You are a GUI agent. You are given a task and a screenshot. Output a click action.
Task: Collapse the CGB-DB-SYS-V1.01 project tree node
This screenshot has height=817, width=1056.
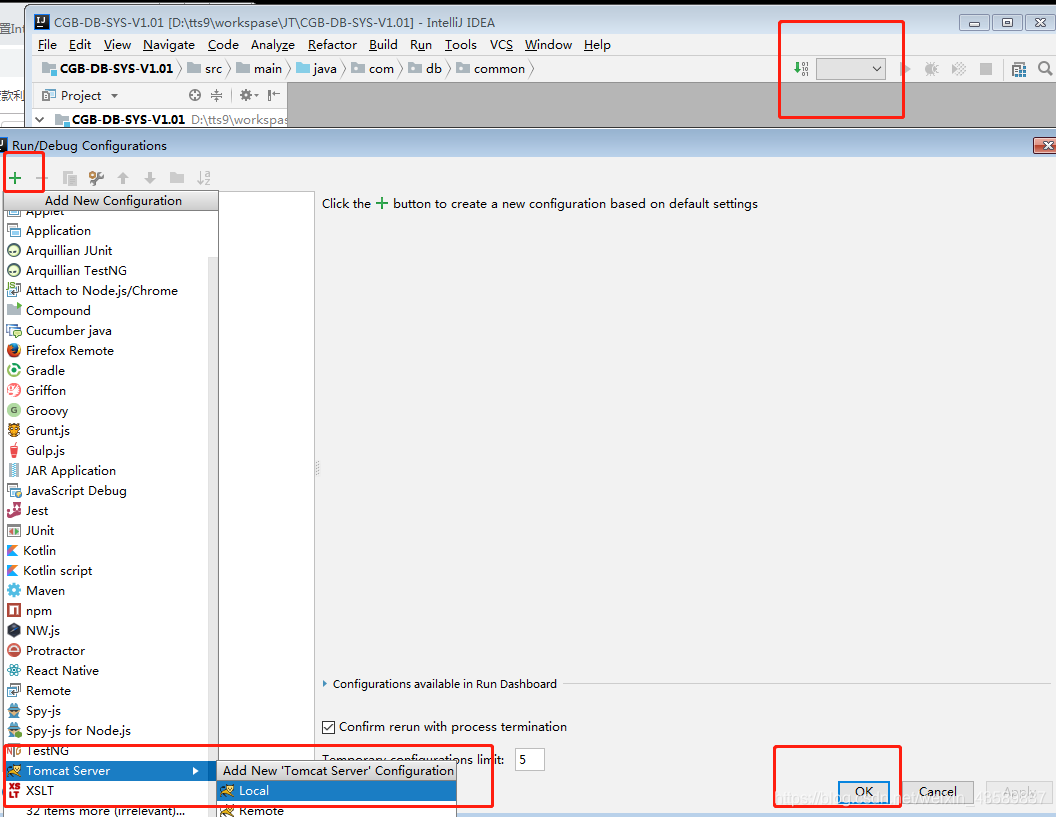pos(40,119)
